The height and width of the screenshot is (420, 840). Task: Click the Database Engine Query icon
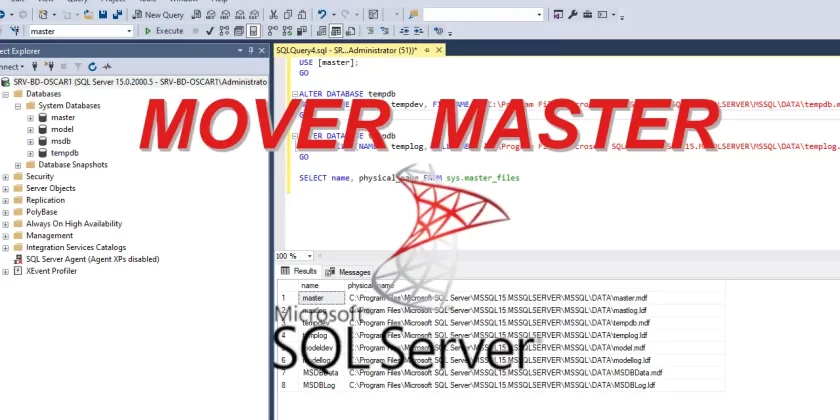[197, 15]
